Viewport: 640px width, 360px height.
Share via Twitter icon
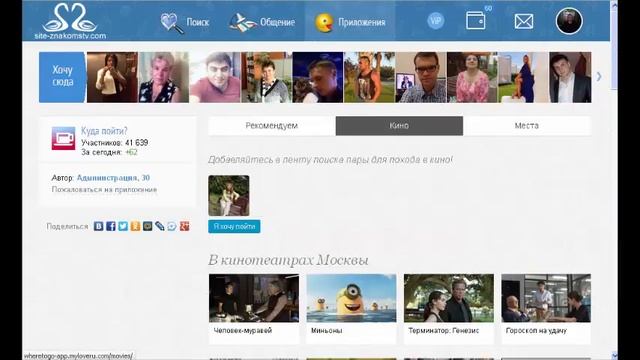(123, 226)
